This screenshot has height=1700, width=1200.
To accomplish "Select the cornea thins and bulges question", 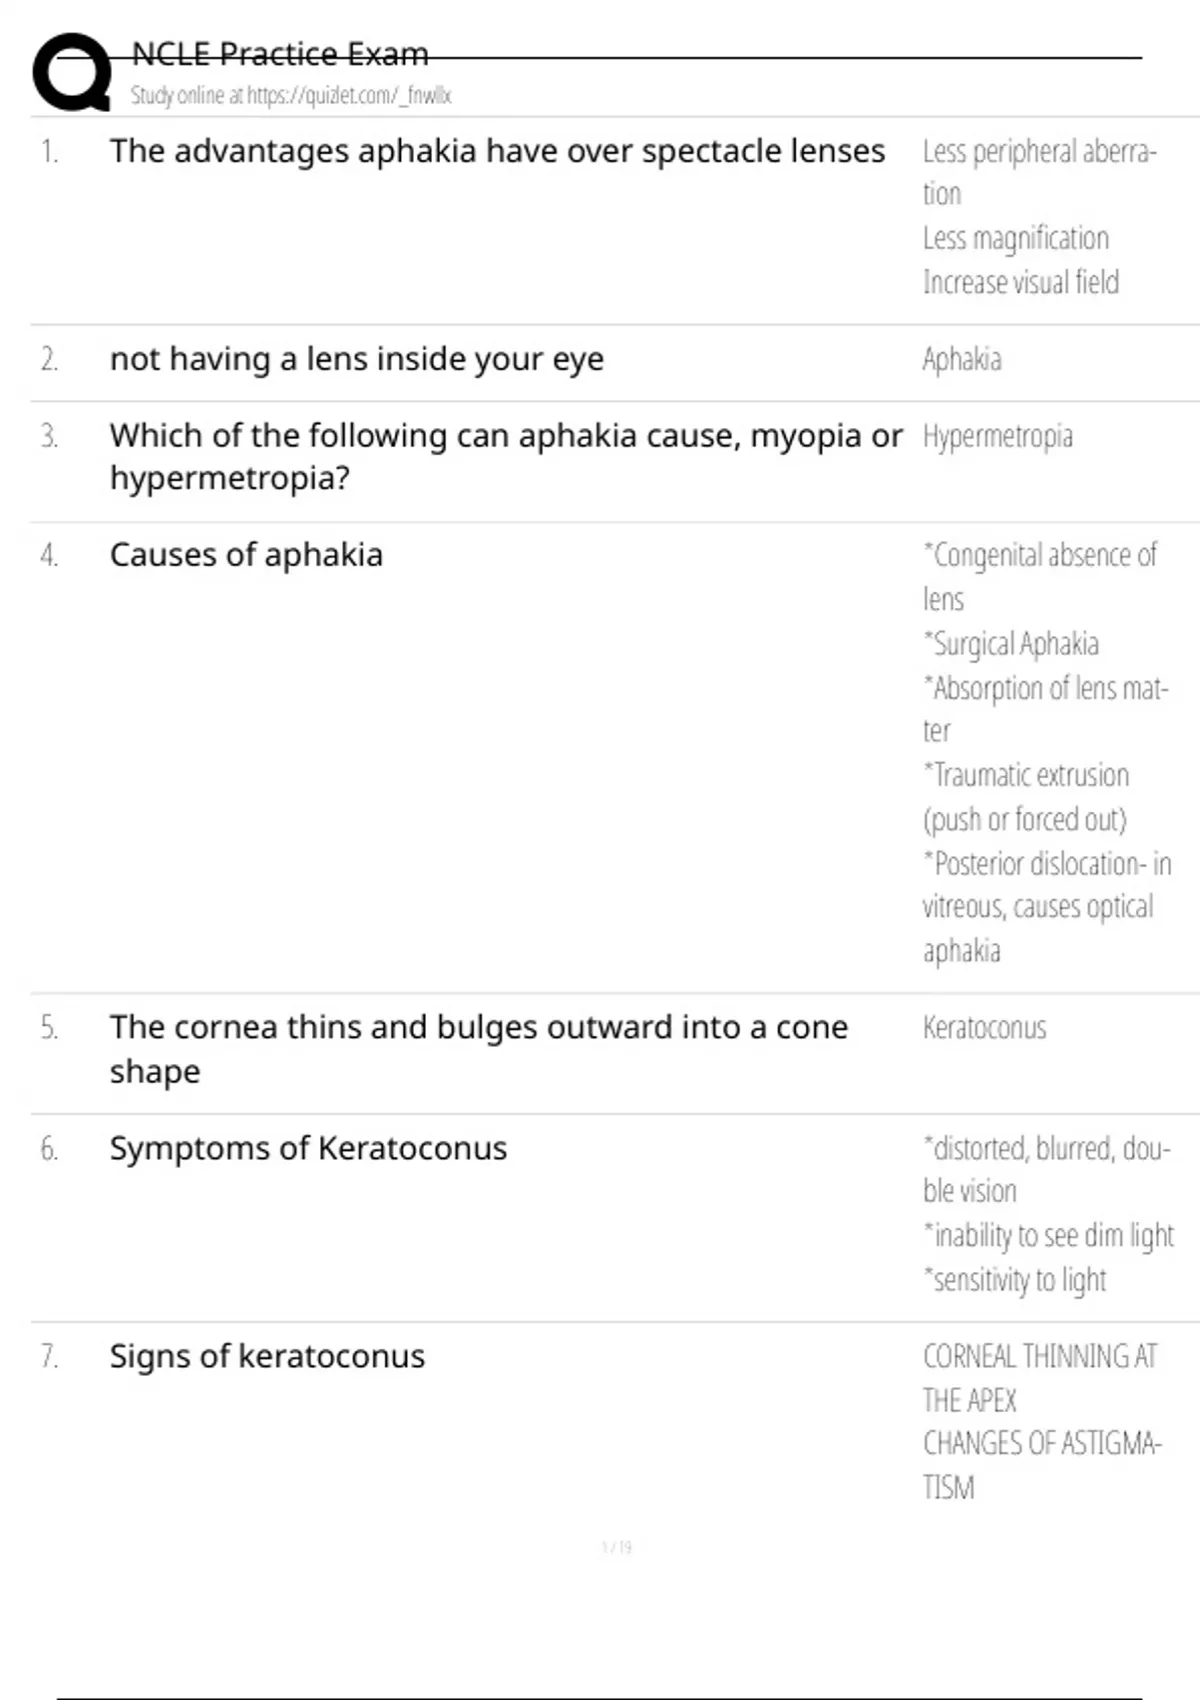I will coord(479,1049).
